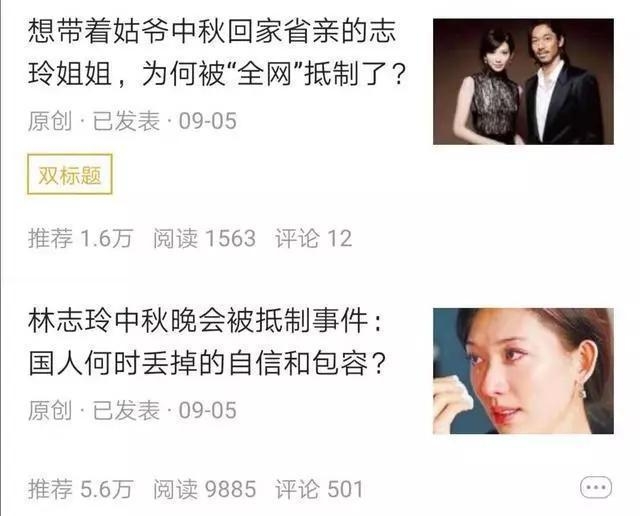Click 已发表 status of first article
Screen dimensions: 640x516
click(x=126, y=121)
